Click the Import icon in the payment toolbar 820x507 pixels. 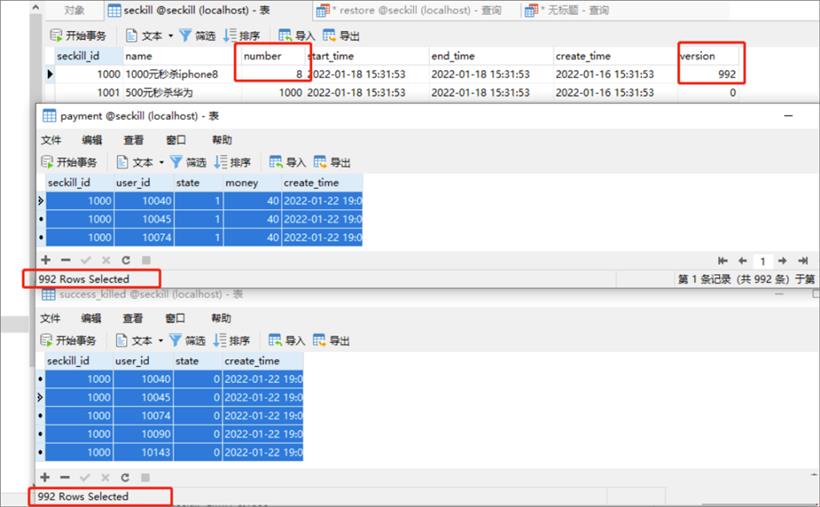[x=287, y=162]
